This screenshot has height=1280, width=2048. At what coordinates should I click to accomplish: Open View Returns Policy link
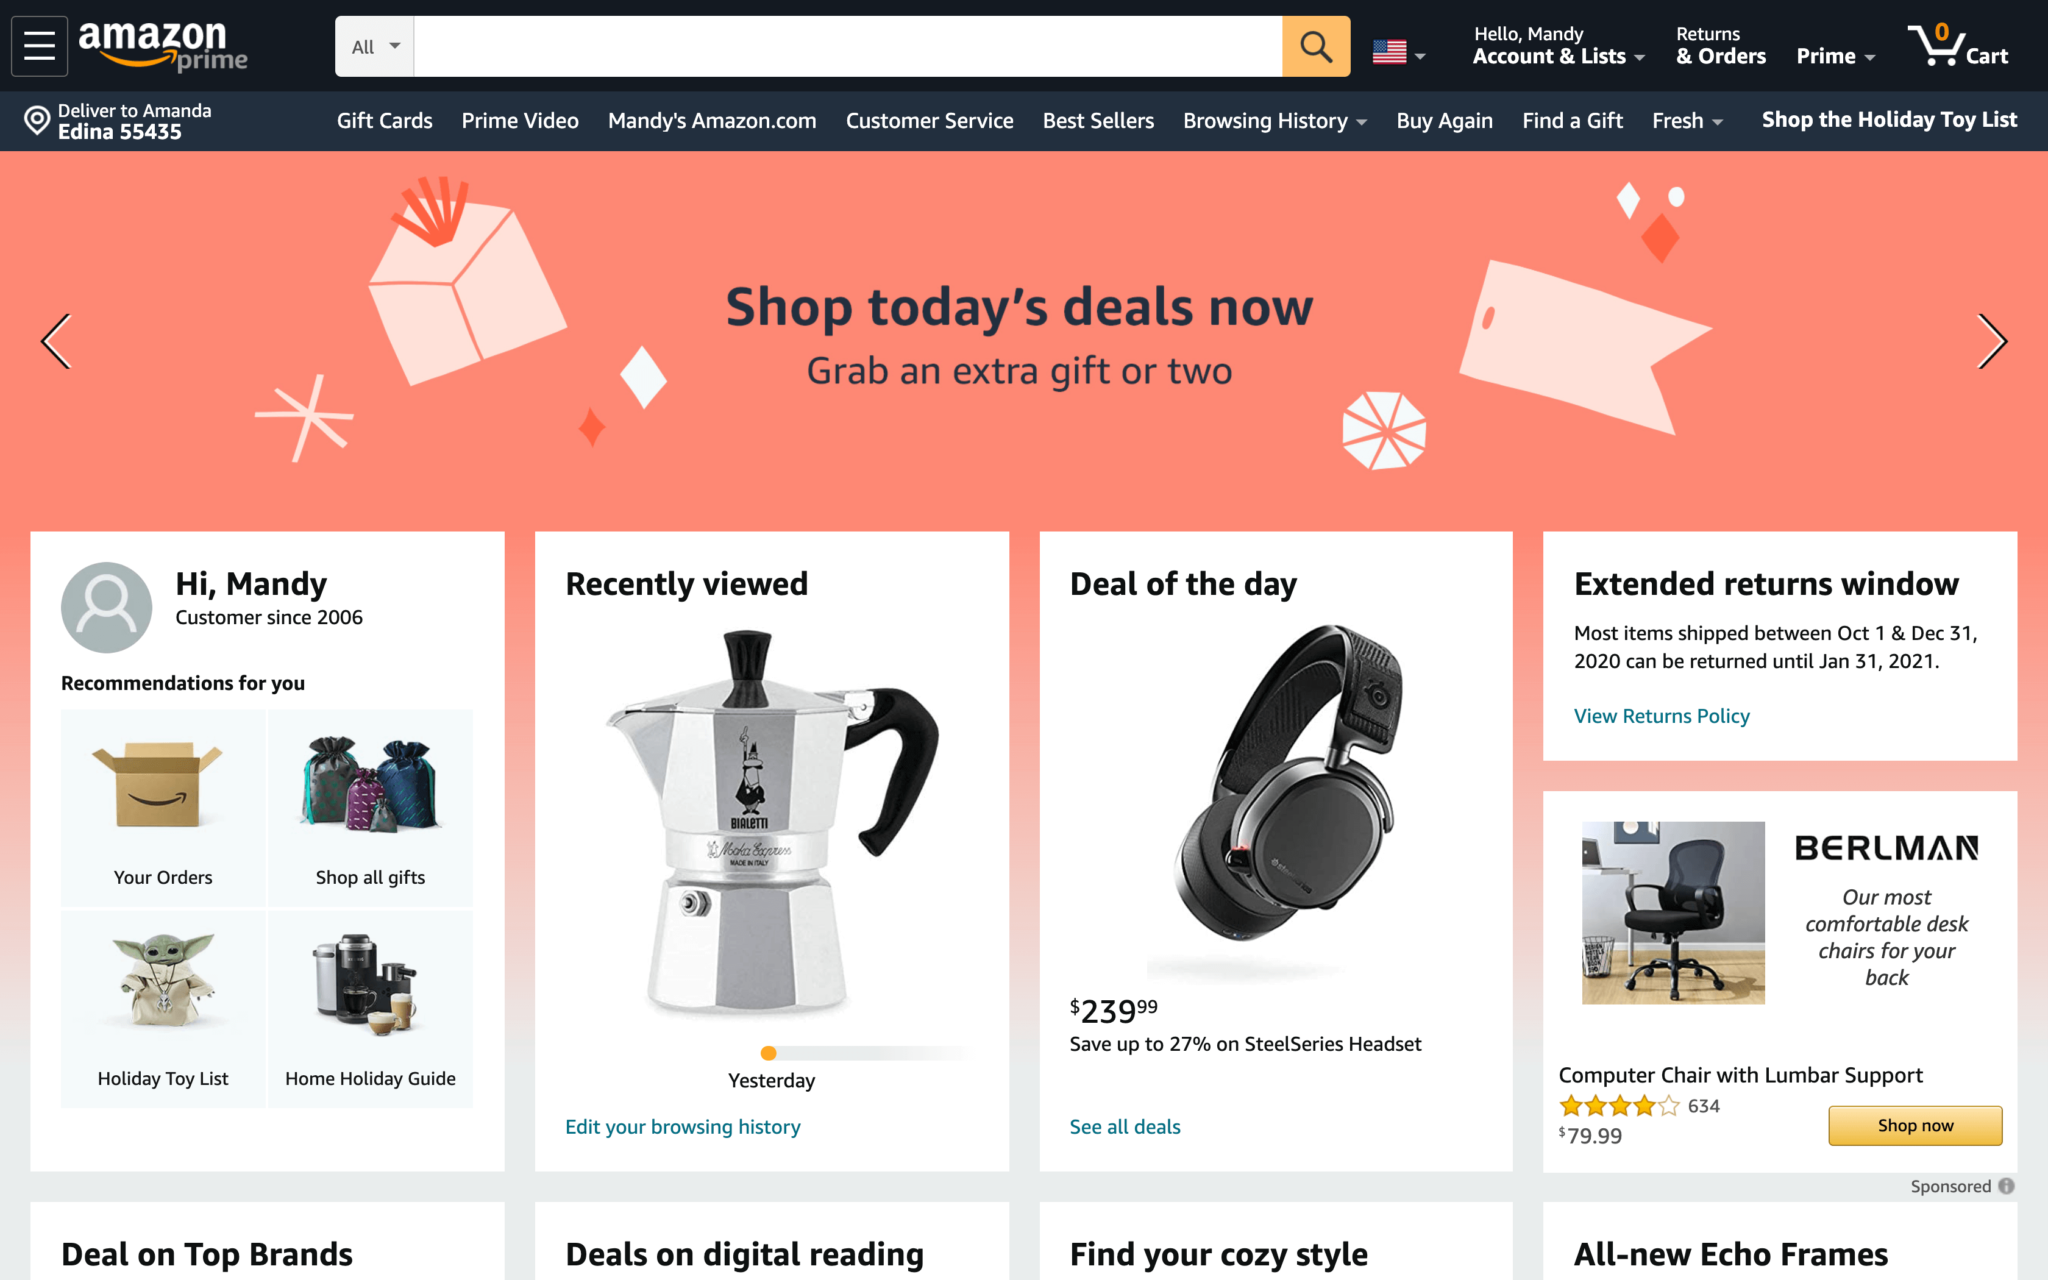[1661, 716]
